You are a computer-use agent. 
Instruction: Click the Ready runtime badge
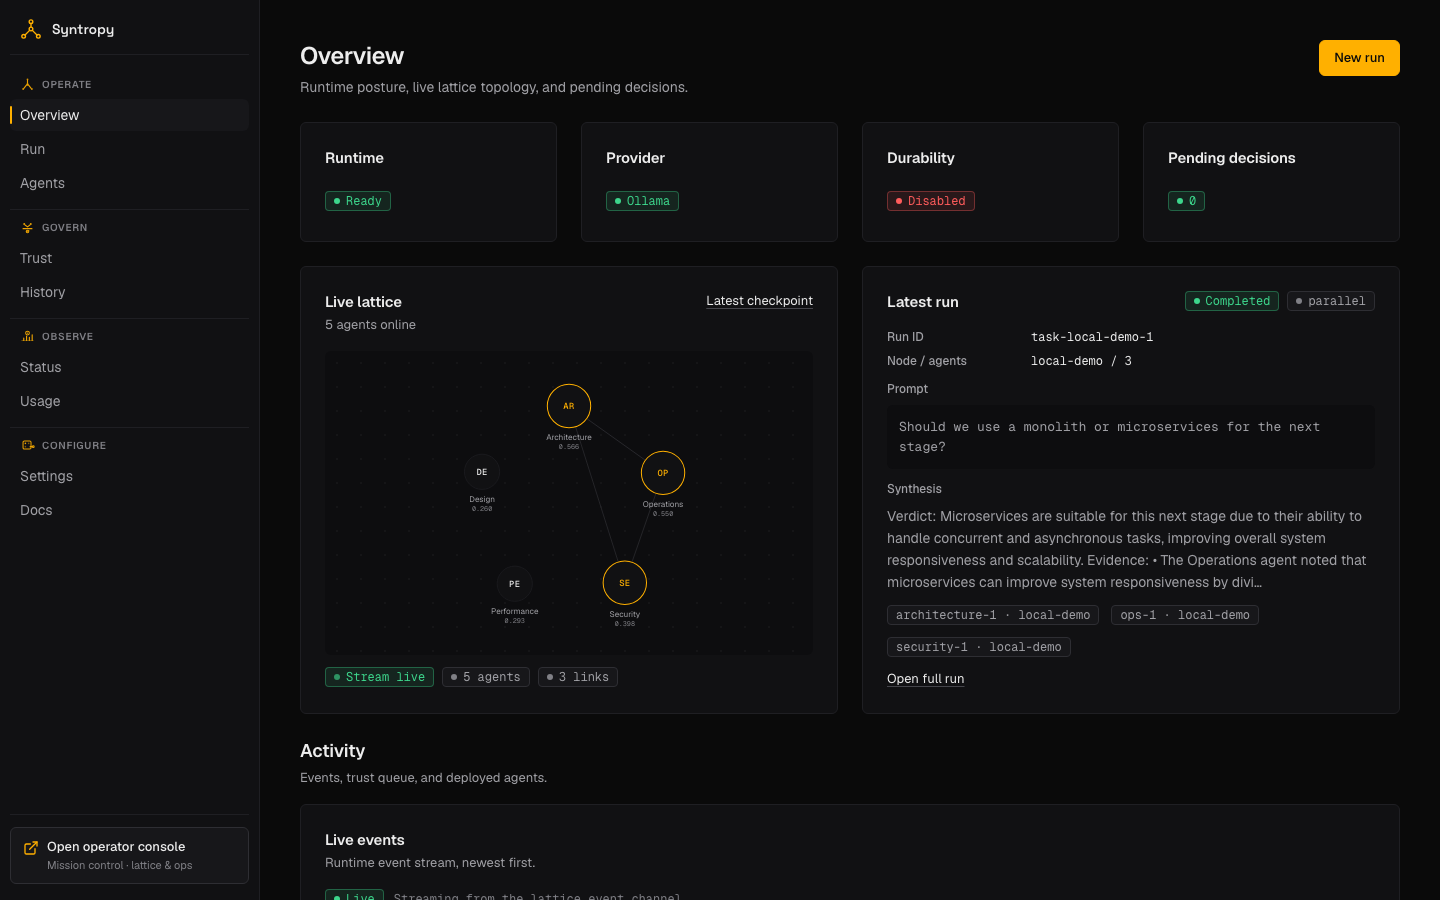pos(358,201)
